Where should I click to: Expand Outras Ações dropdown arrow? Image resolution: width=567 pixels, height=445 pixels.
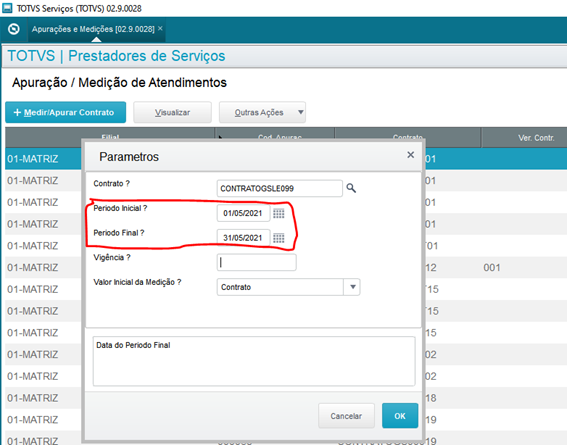pos(300,112)
